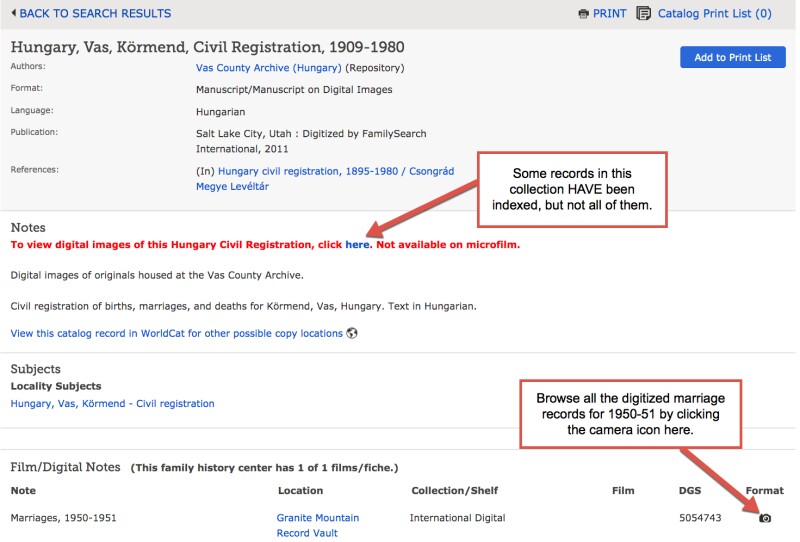
Task: Select the page title Hungary, Vas, Körmend, Civil Registration
Action: (x=208, y=47)
